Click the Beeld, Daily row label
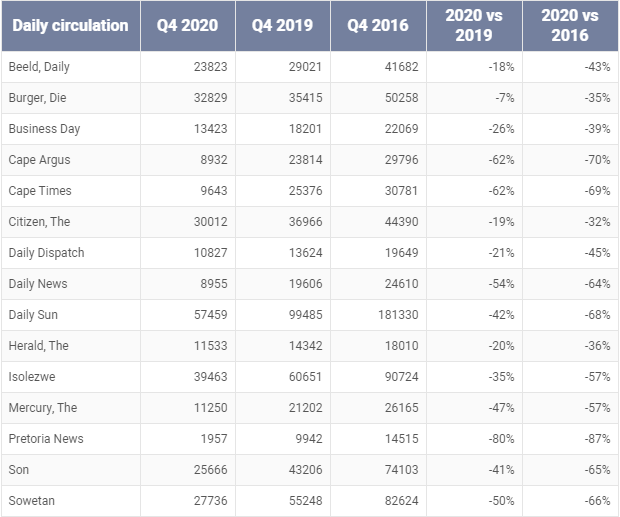Viewport: 620px width, 517px height. coord(39,67)
